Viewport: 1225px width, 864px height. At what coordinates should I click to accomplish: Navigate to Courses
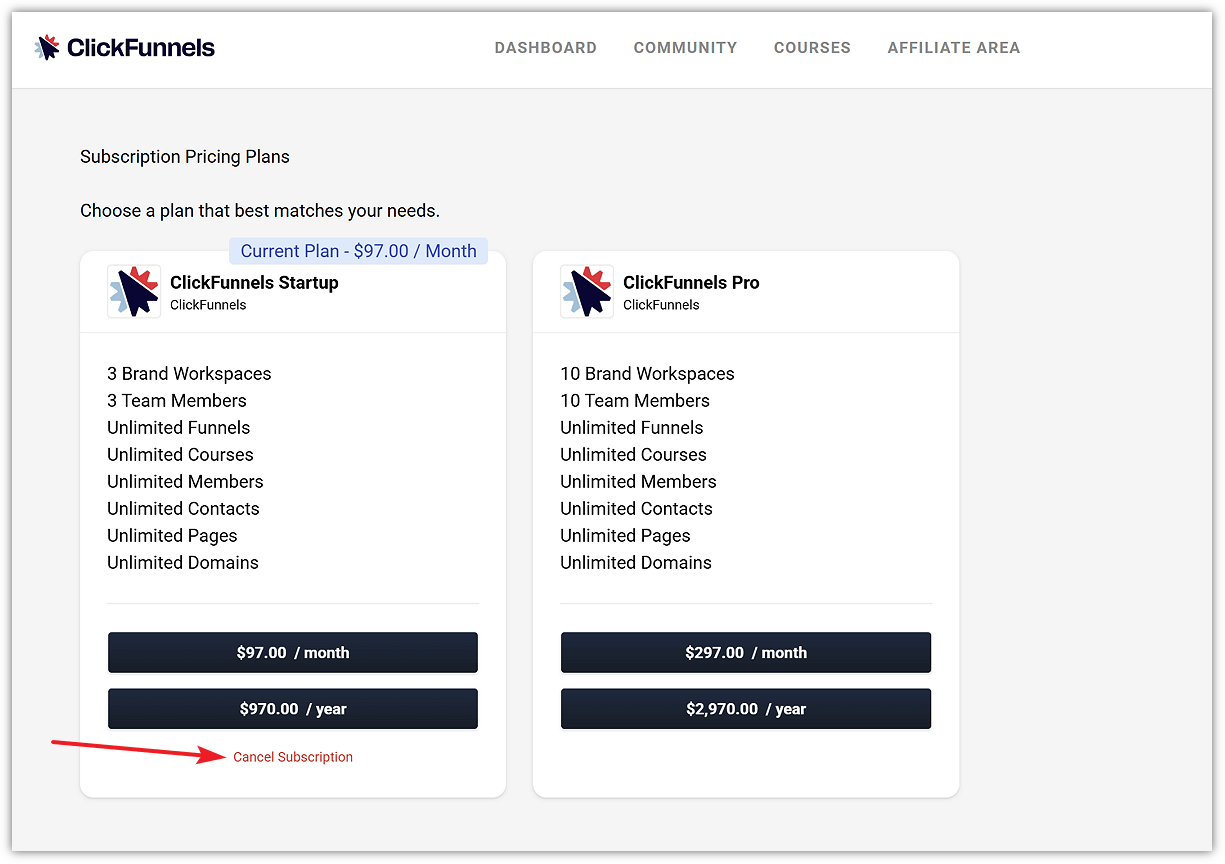click(812, 47)
